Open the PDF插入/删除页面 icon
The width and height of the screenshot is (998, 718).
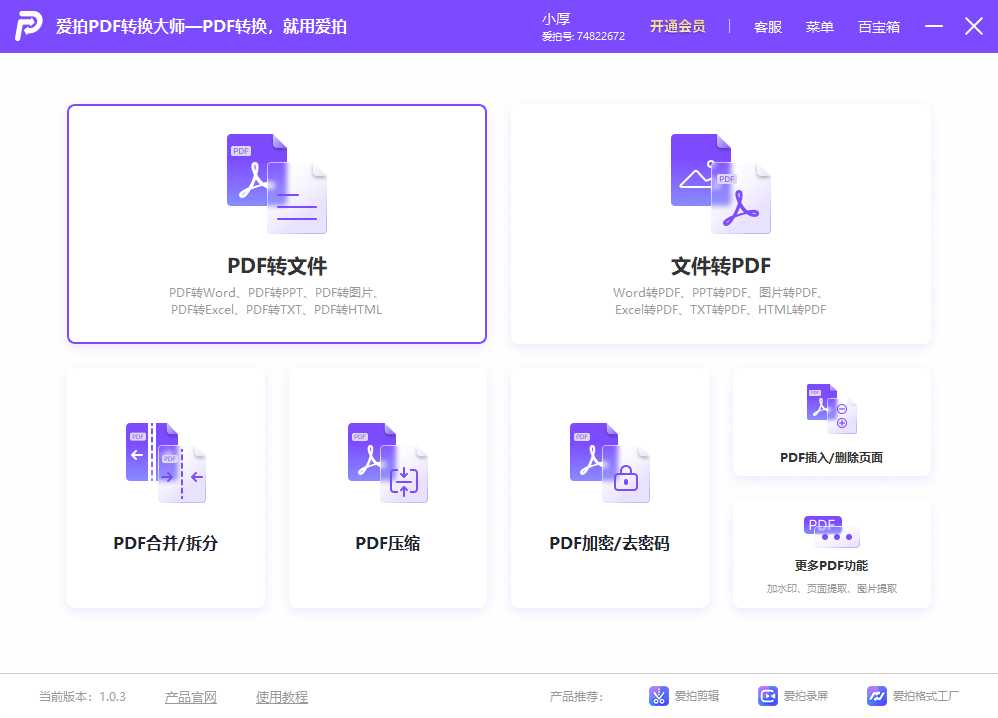click(x=832, y=409)
